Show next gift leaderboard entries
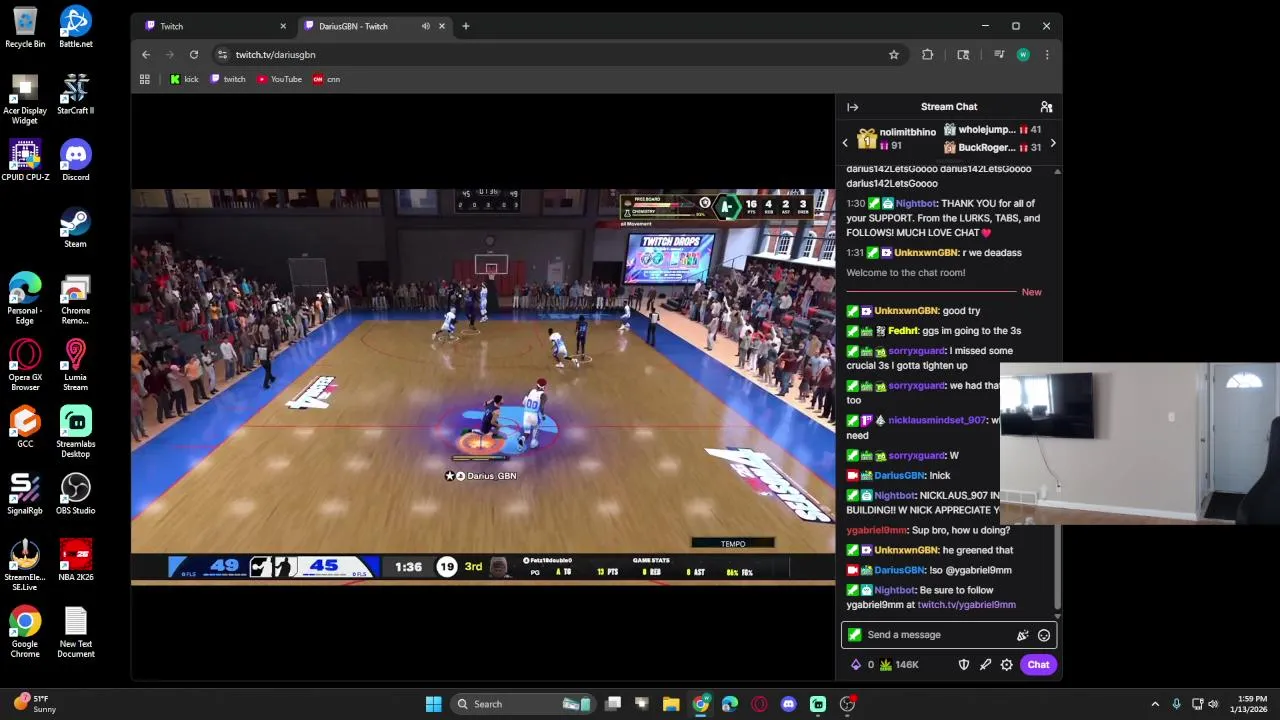 [1052, 143]
